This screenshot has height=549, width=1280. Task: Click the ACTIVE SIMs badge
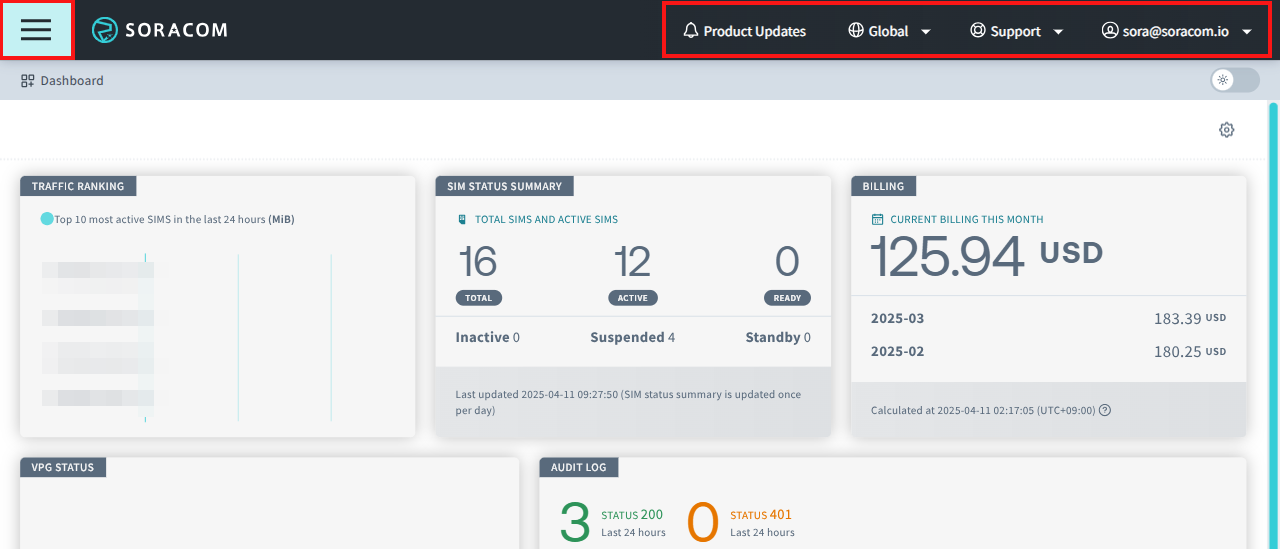point(632,298)
